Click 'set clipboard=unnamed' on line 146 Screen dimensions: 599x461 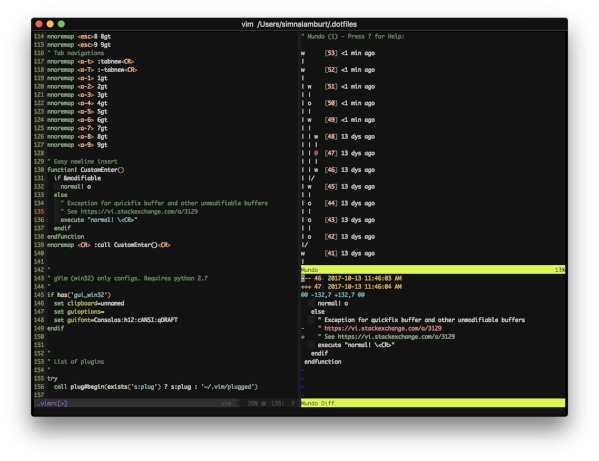tap(89, 303)
